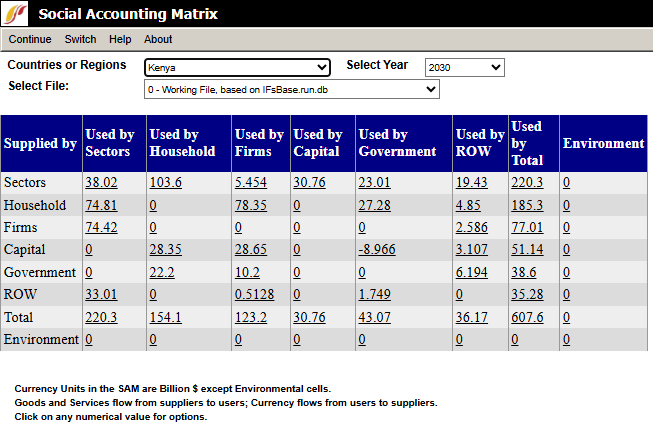Click the Used by Sectors column header
The height and width of the screenshot is (430, 653).
[110, 143]
